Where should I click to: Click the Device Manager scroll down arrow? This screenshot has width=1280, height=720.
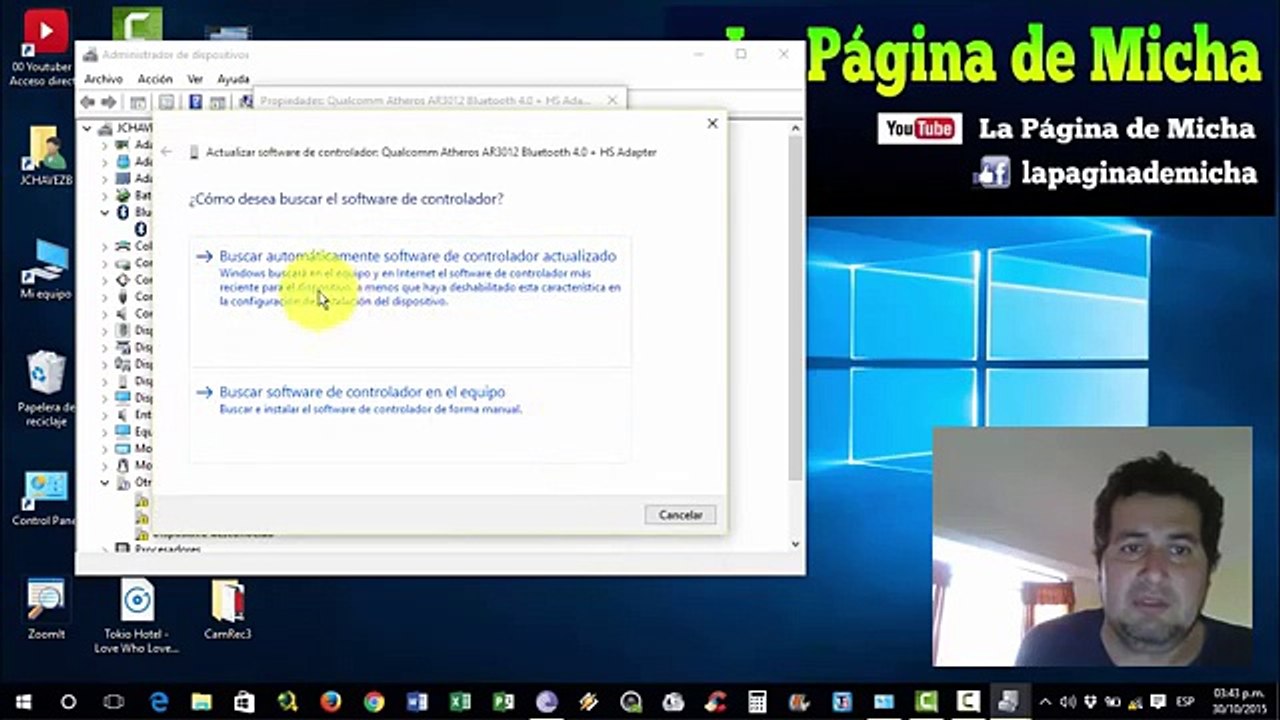coord(795,544)
